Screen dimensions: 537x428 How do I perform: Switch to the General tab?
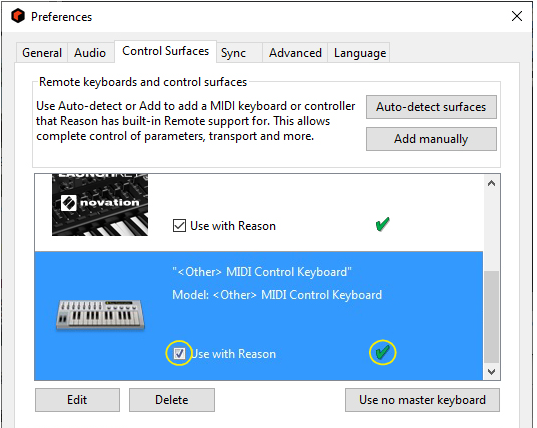coord(42,53)
